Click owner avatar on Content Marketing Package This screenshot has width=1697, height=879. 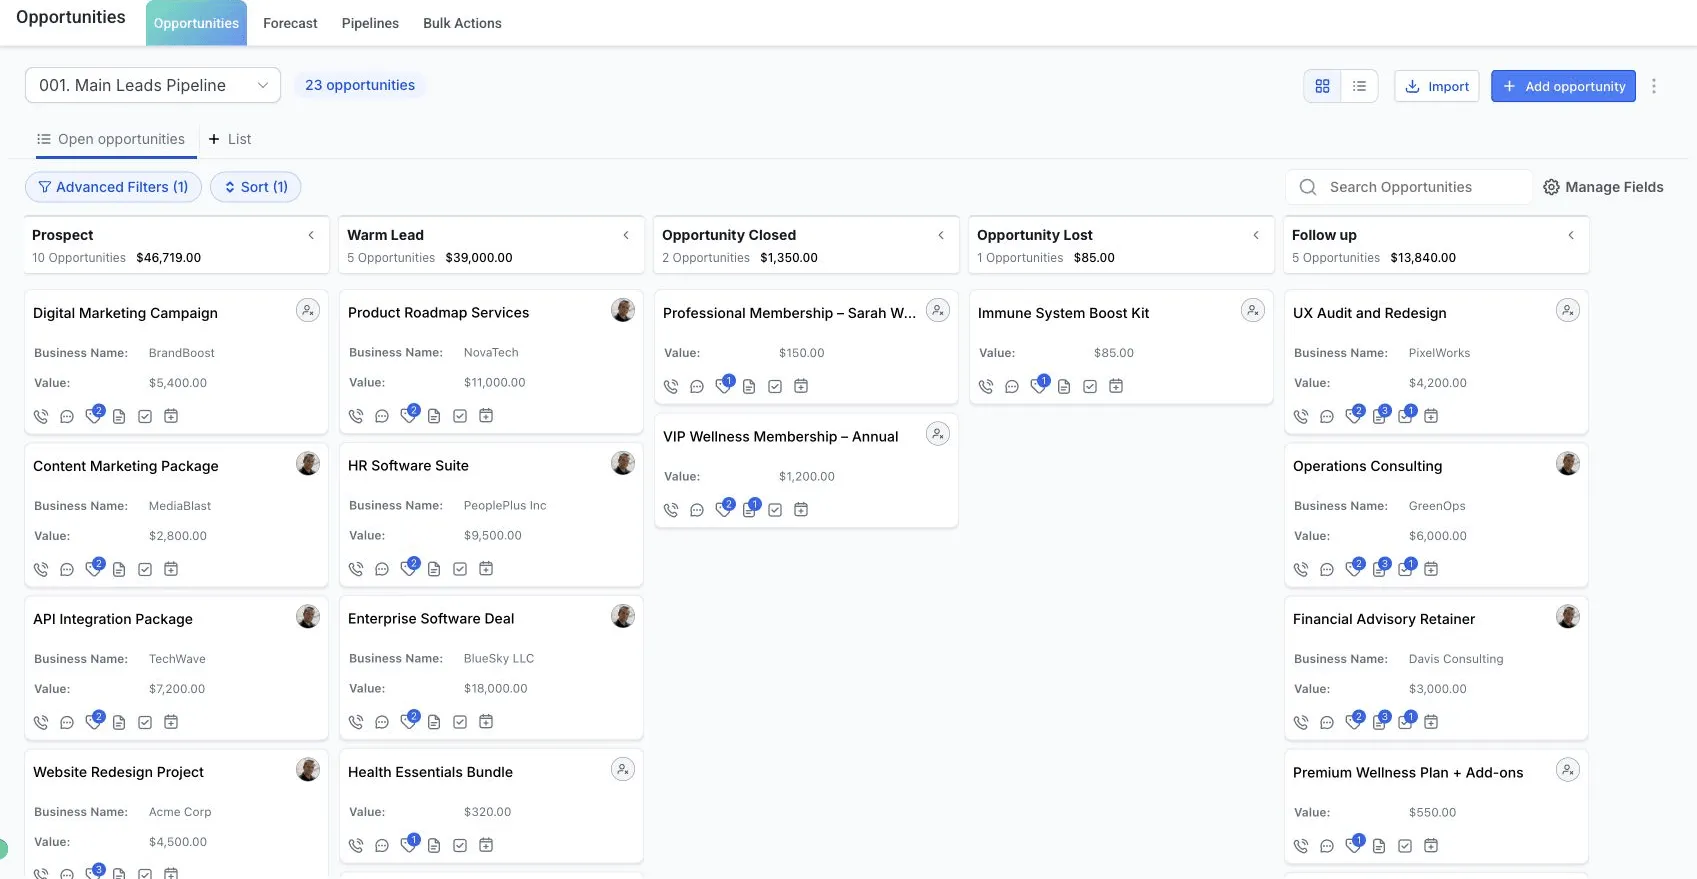(x=308, y=463)
